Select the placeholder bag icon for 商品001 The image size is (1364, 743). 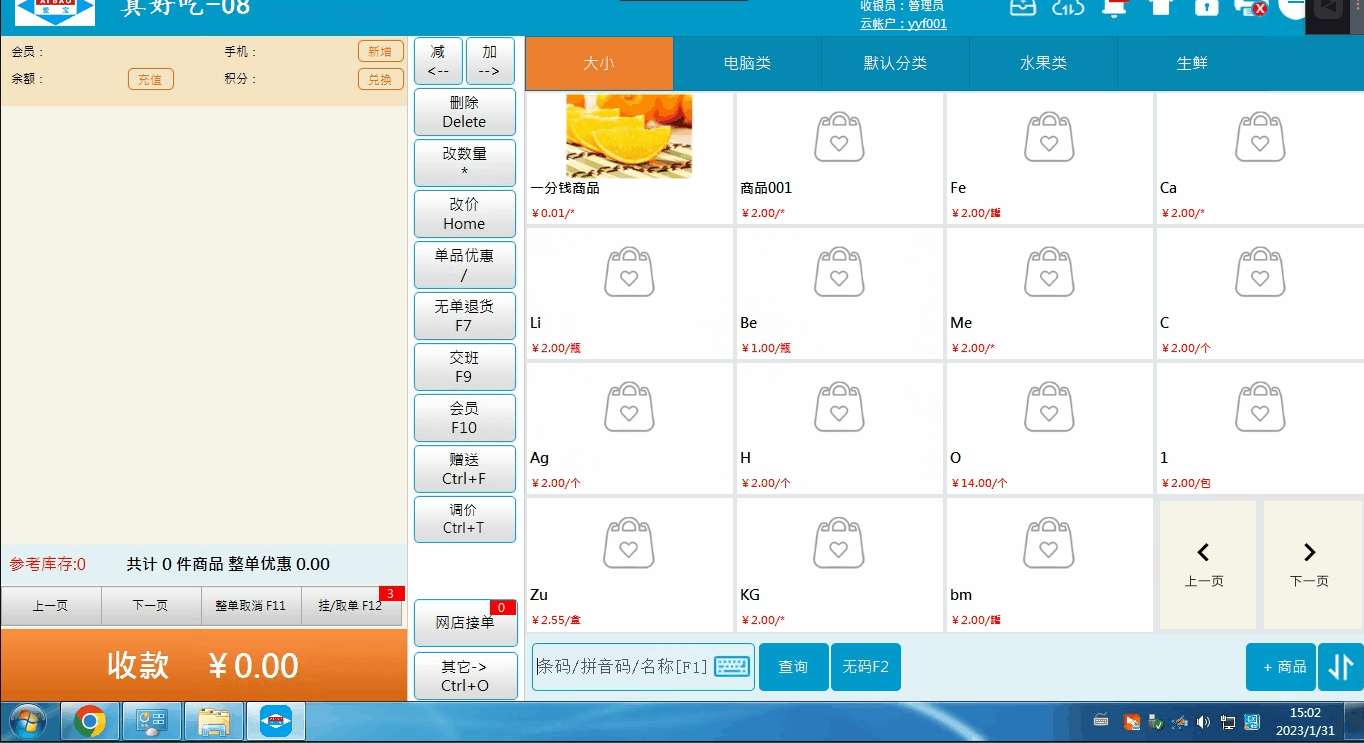point(839,137)
